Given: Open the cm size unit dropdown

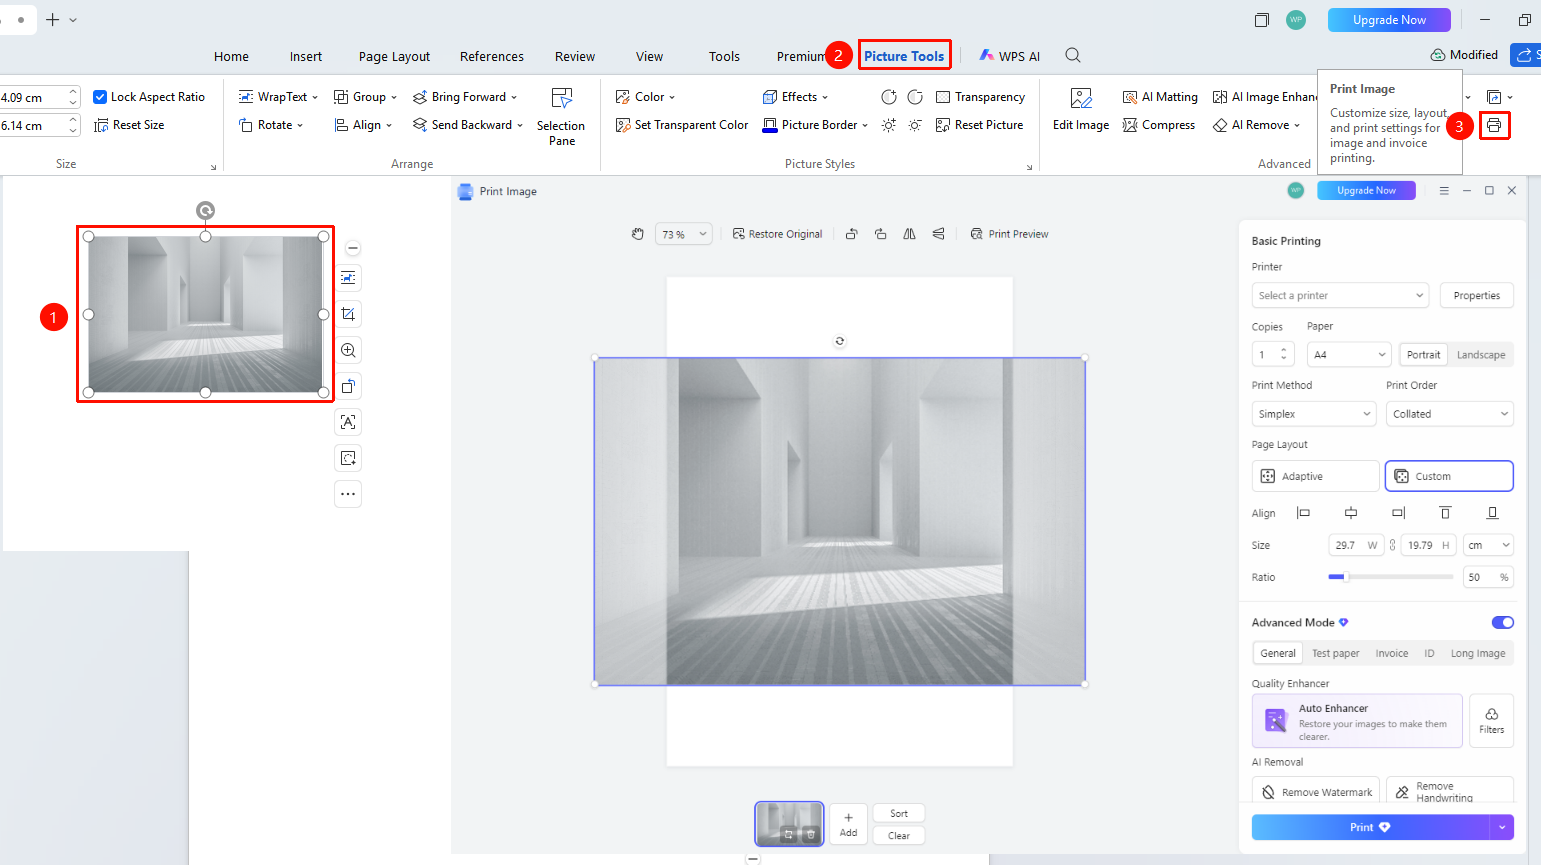Looking at the screenshot, I should coord(1488,545).
